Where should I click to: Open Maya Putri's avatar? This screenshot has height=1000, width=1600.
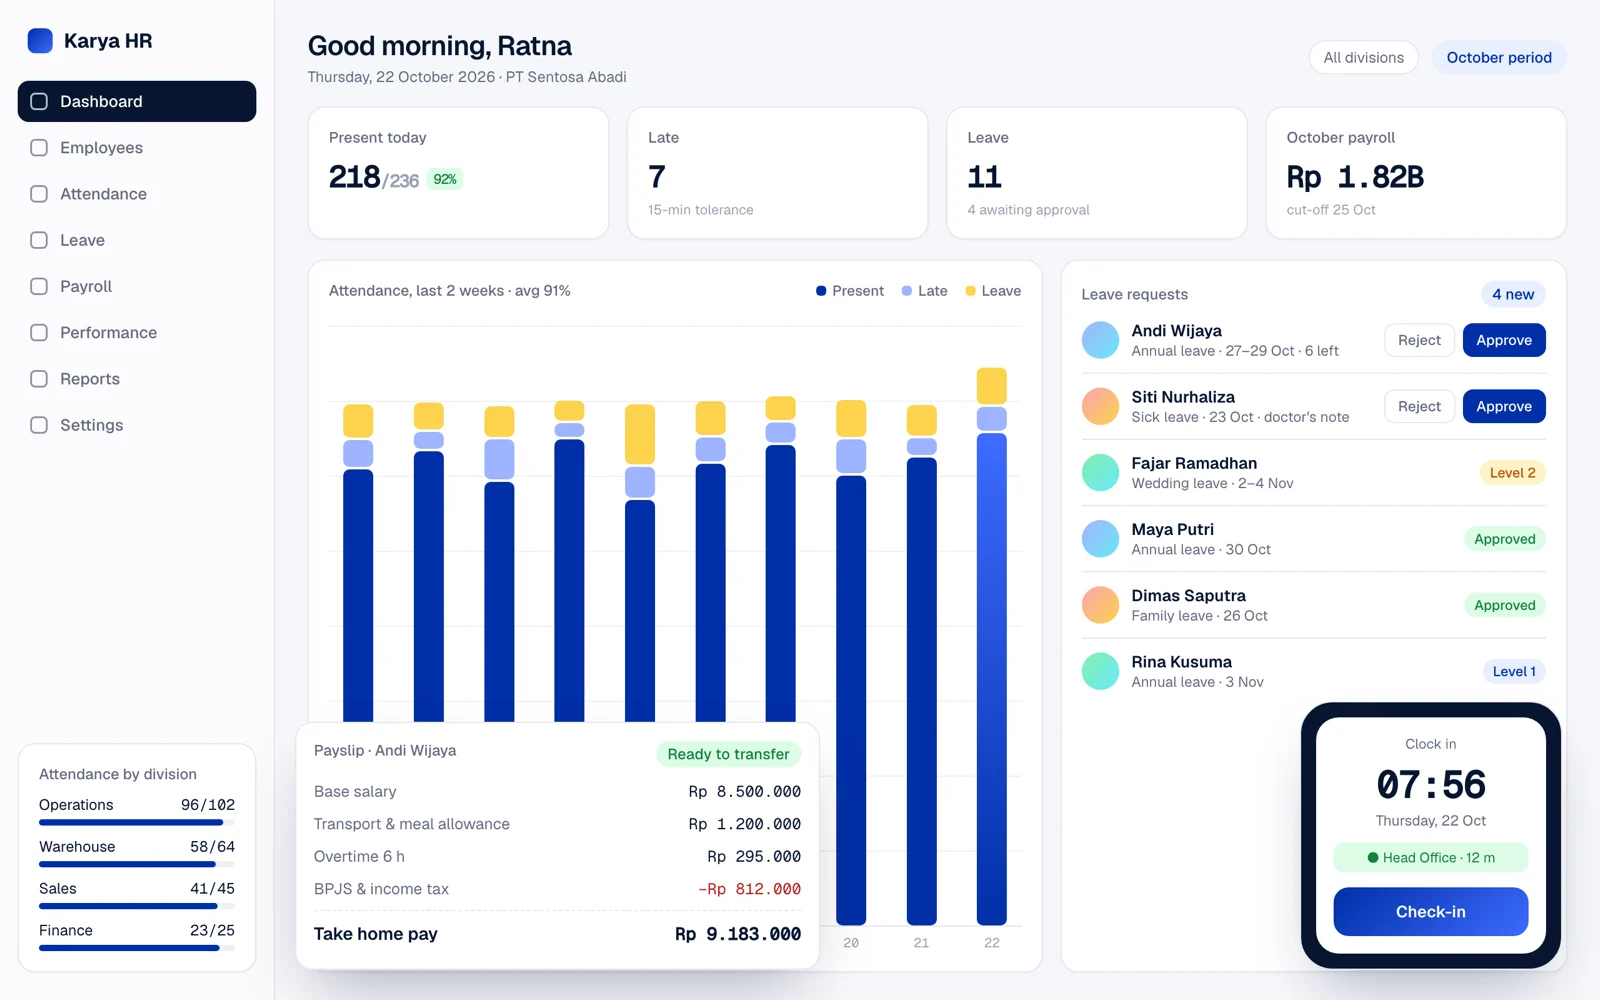click(x=1100, y=539)
